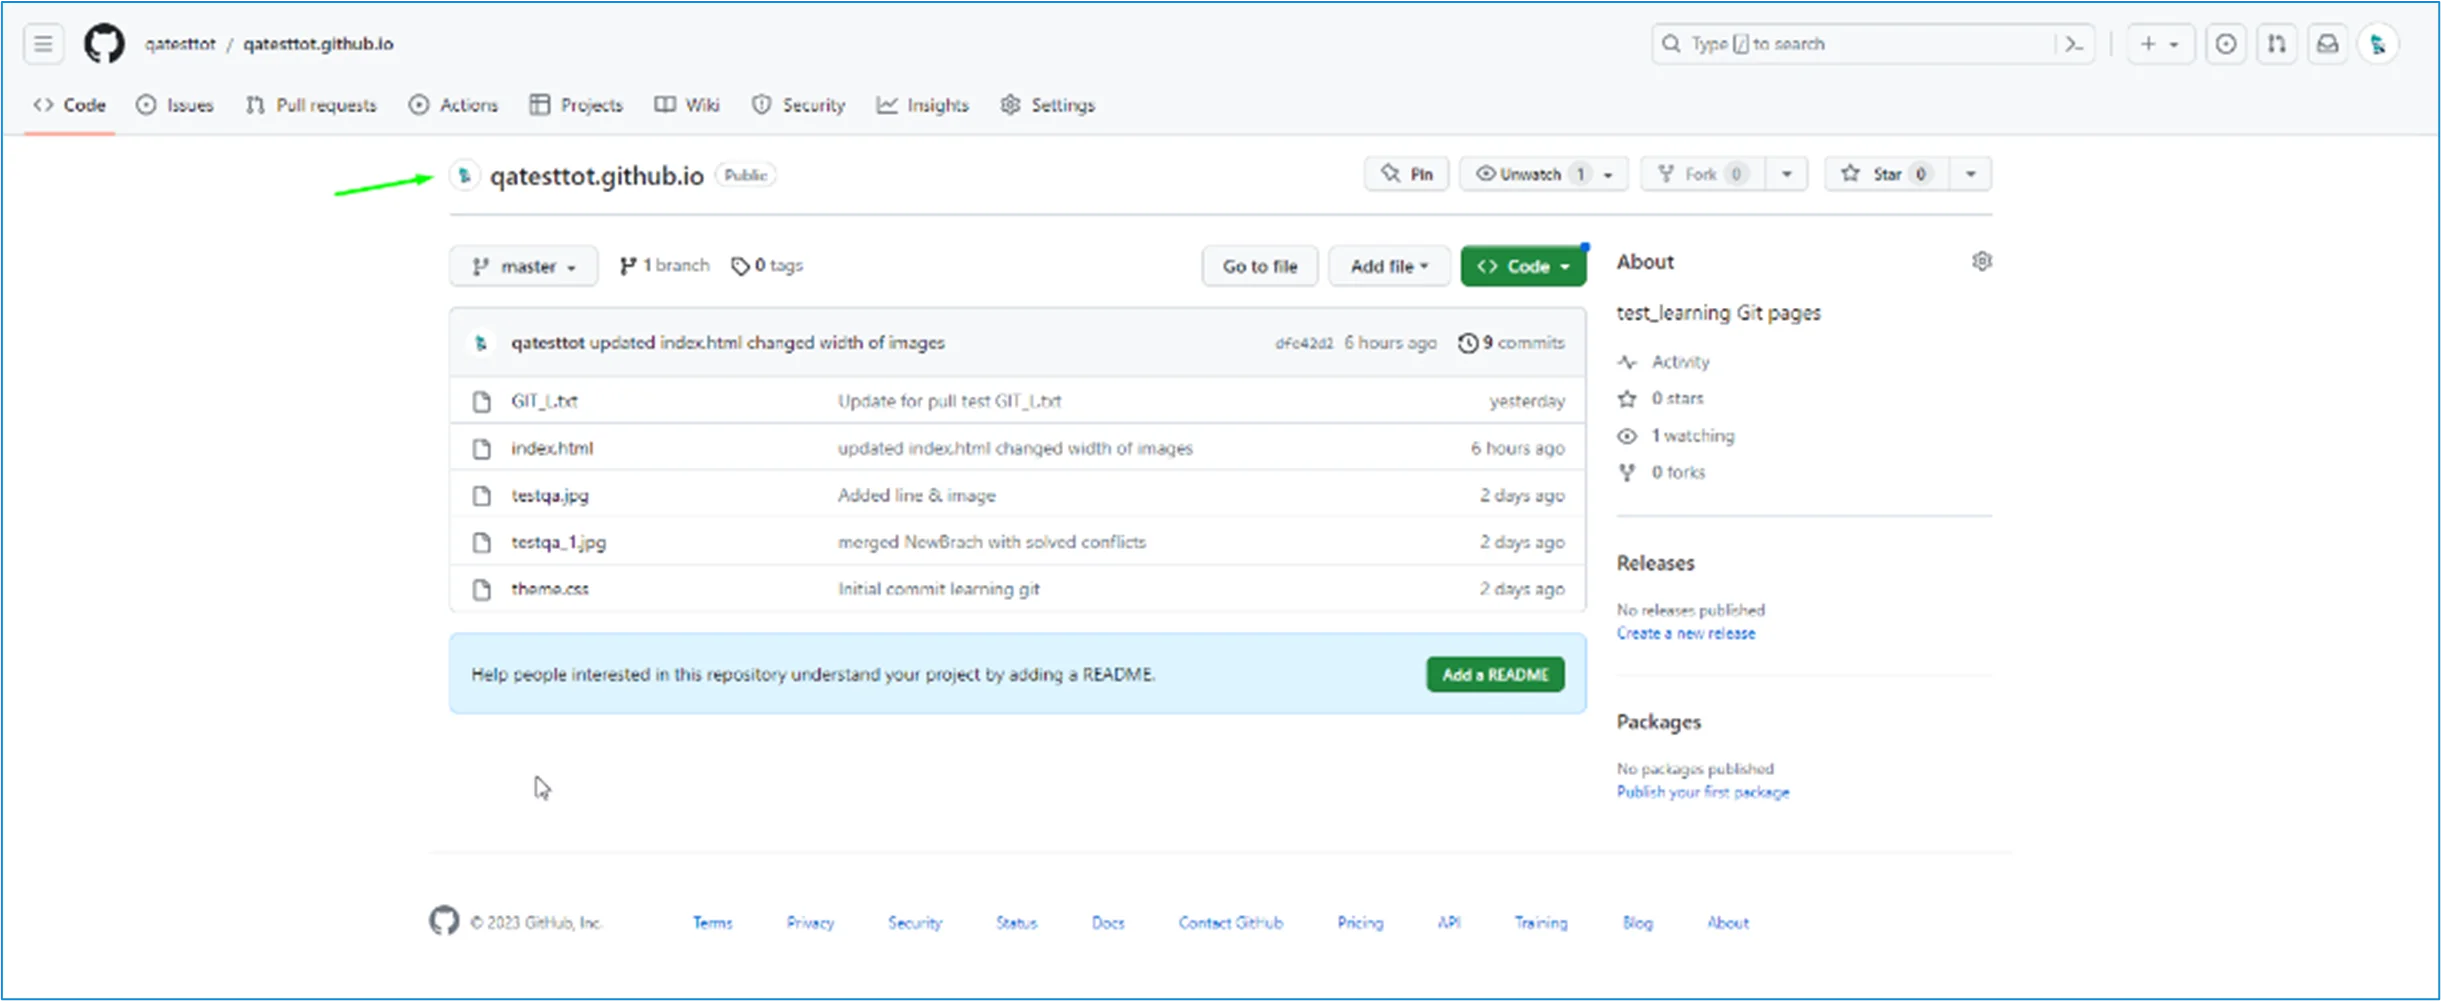The image size is (2441, 1001).
Task: Star the qatesttot.github.io repository
Action: 1884,173
